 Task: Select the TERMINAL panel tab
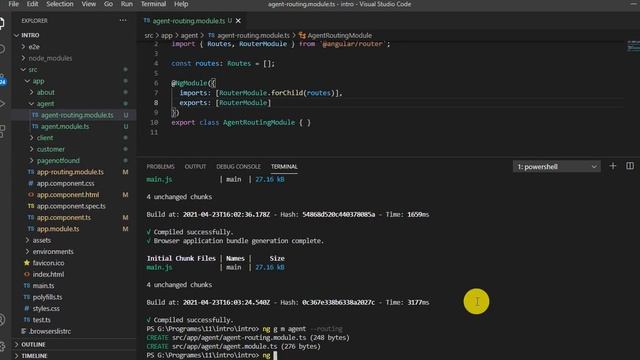(x=284, y=167)
